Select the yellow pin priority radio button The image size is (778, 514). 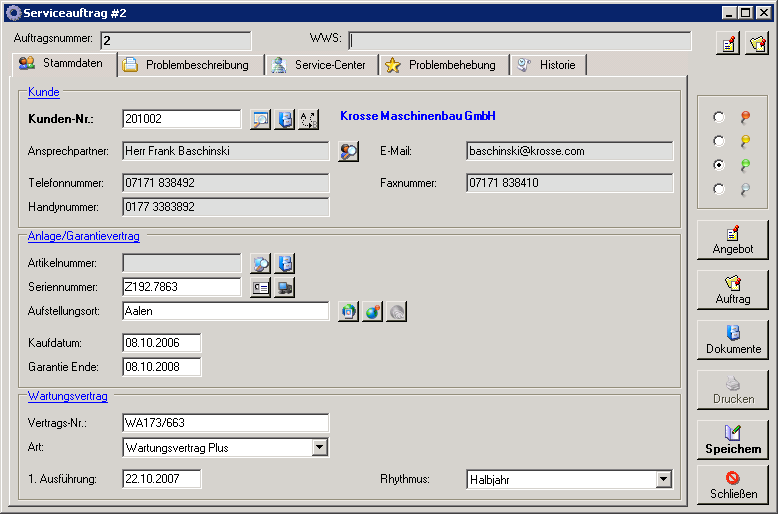[x=718, y=141]
